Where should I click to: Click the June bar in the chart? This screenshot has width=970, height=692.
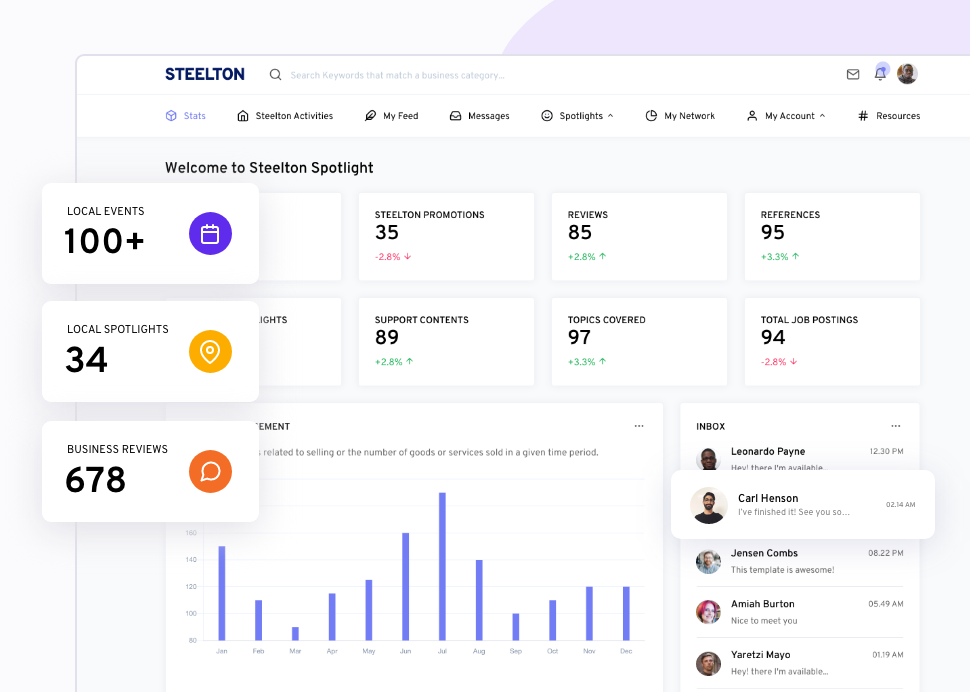click(x=406, y=586)
